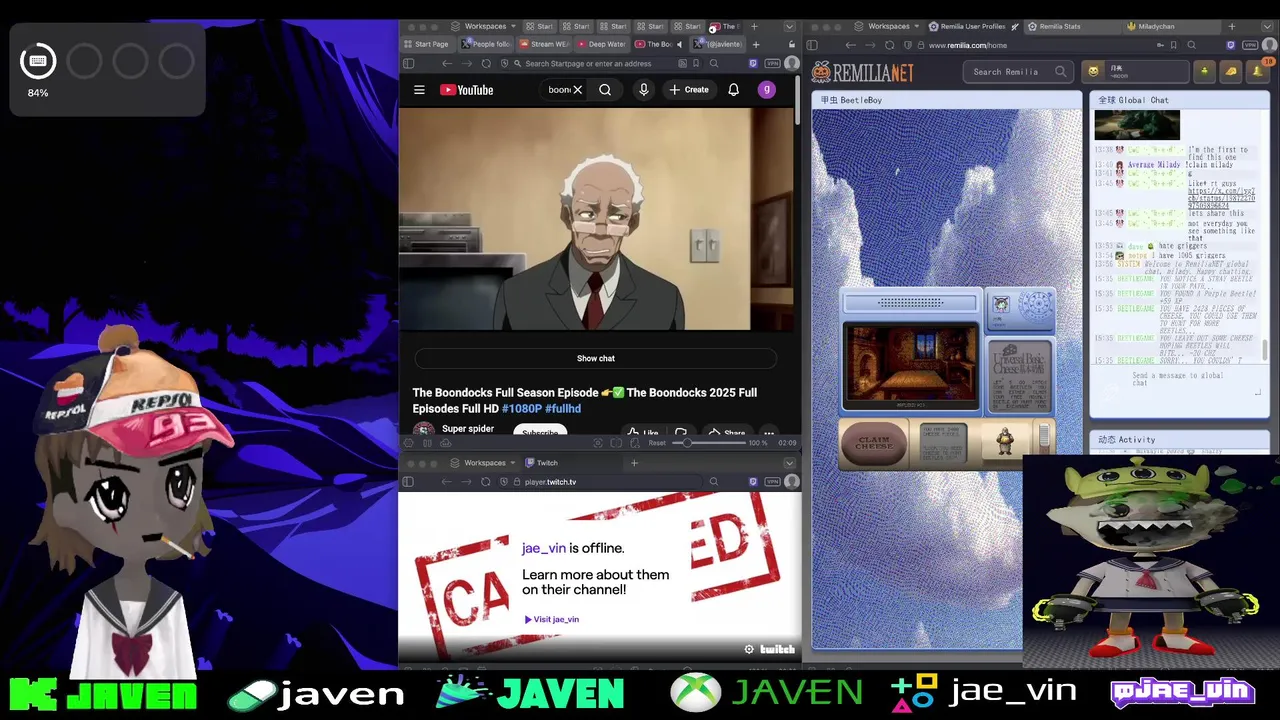Add a new tab in Twitch window
Screen dimensions: 1280x720
[x=634, y=463]
